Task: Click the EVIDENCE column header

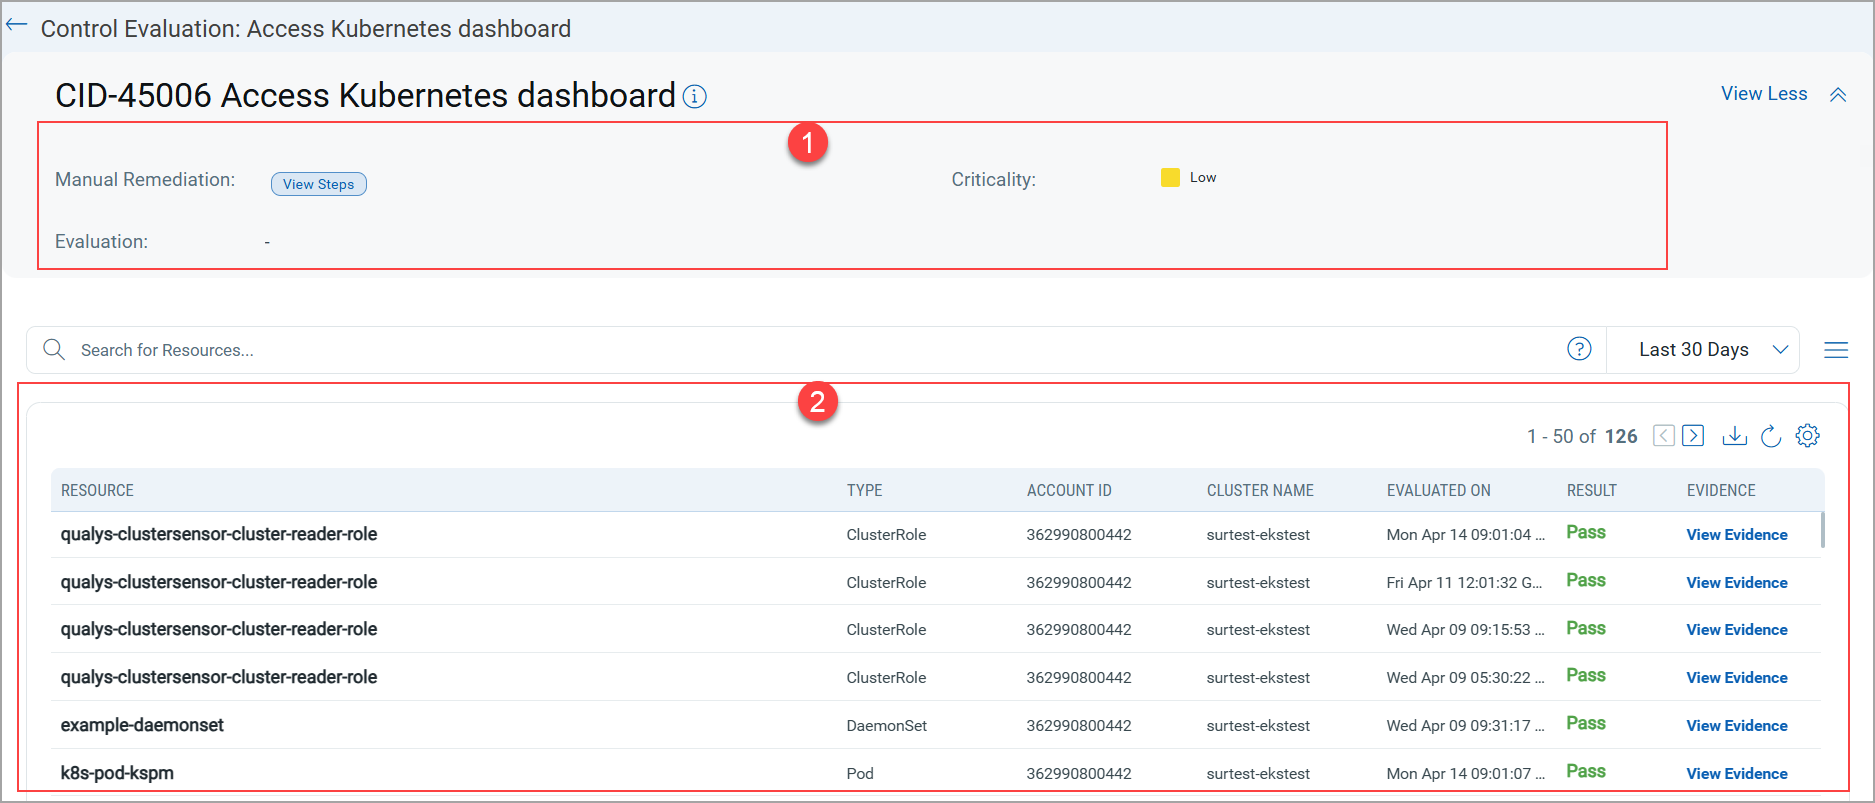Action: 1721,490
